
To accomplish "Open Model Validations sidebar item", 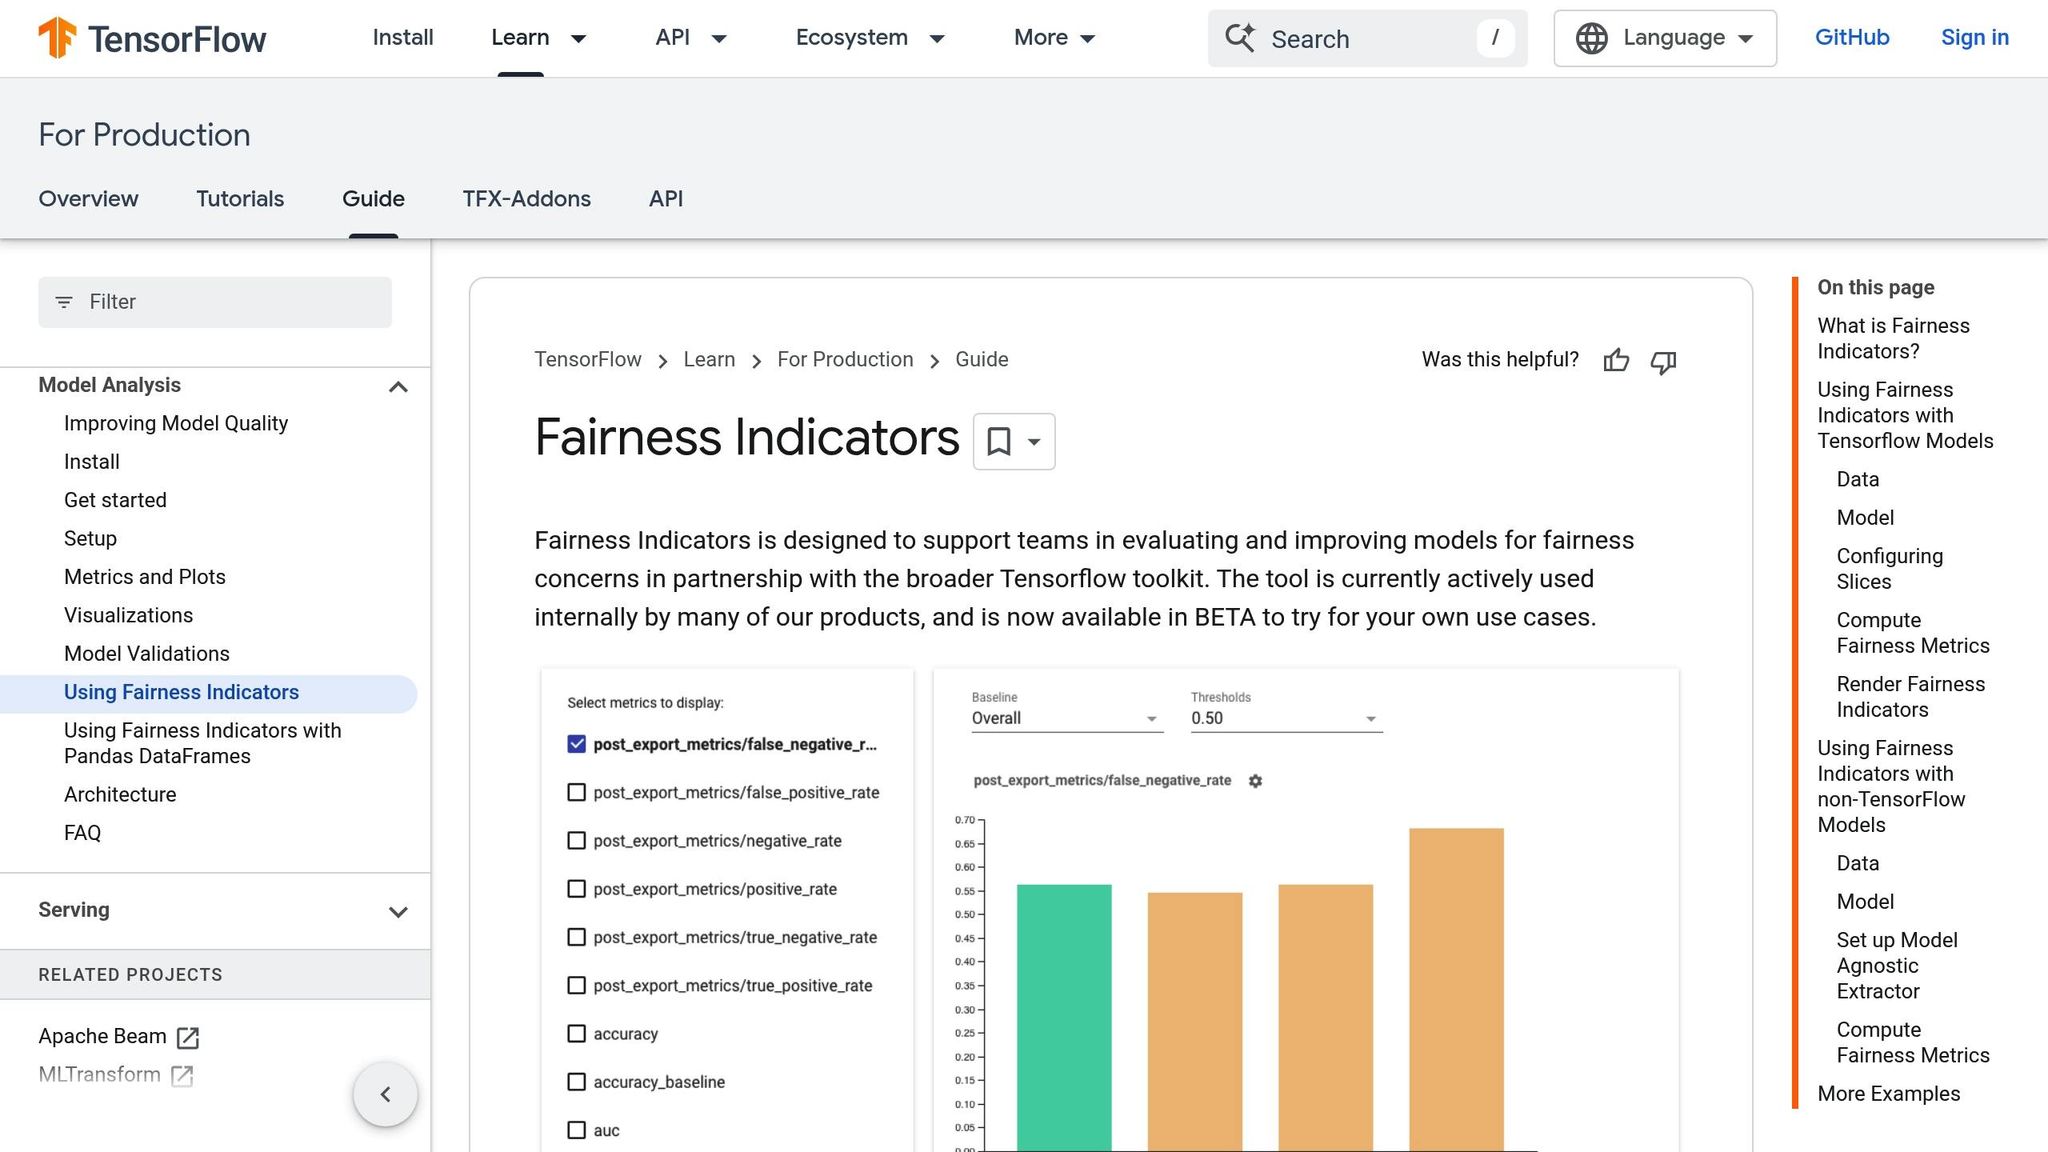I will pyautogui.click(x=147, y=654).
